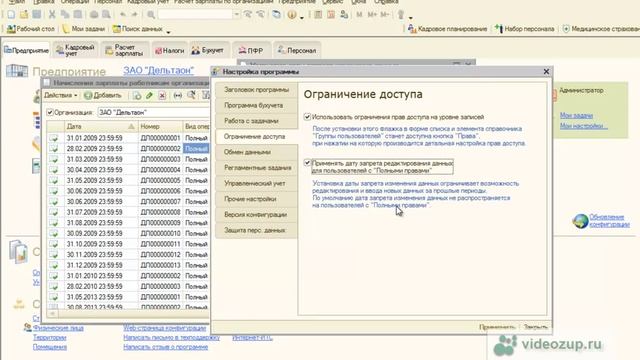Click the Закрыть button in settings dialog

pos(535,327)
